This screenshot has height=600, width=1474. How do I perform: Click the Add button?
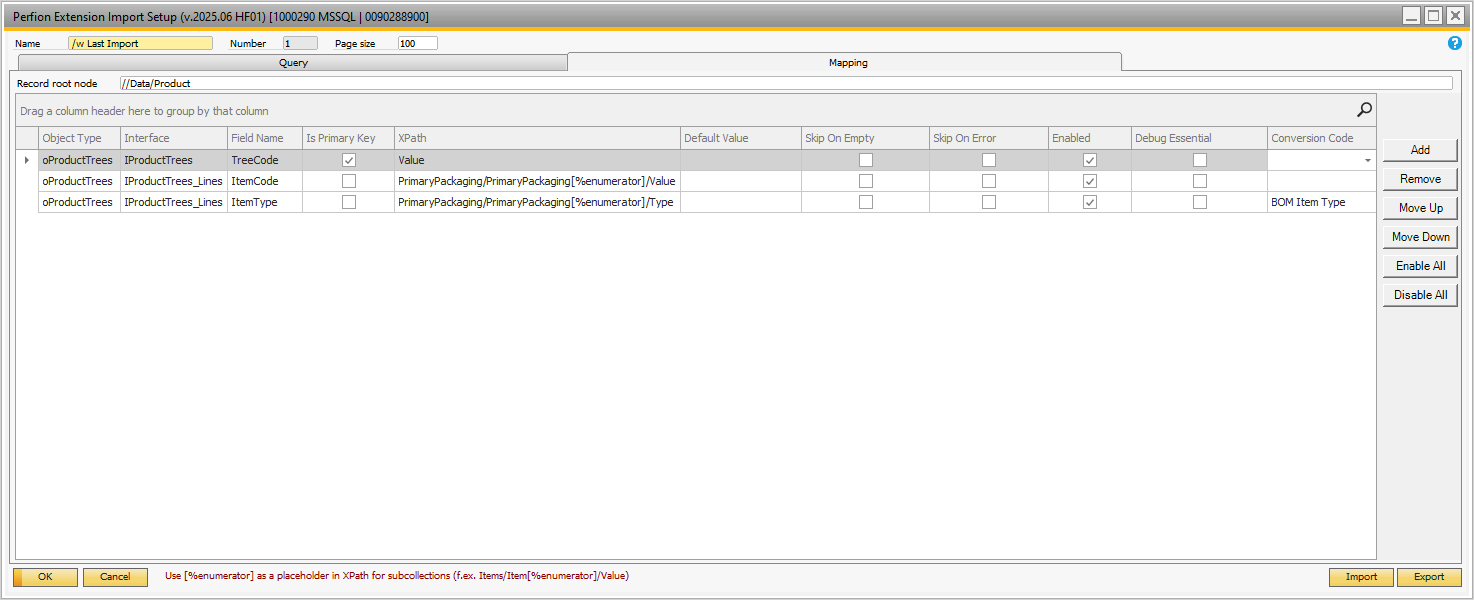[x=1420, y=150]
